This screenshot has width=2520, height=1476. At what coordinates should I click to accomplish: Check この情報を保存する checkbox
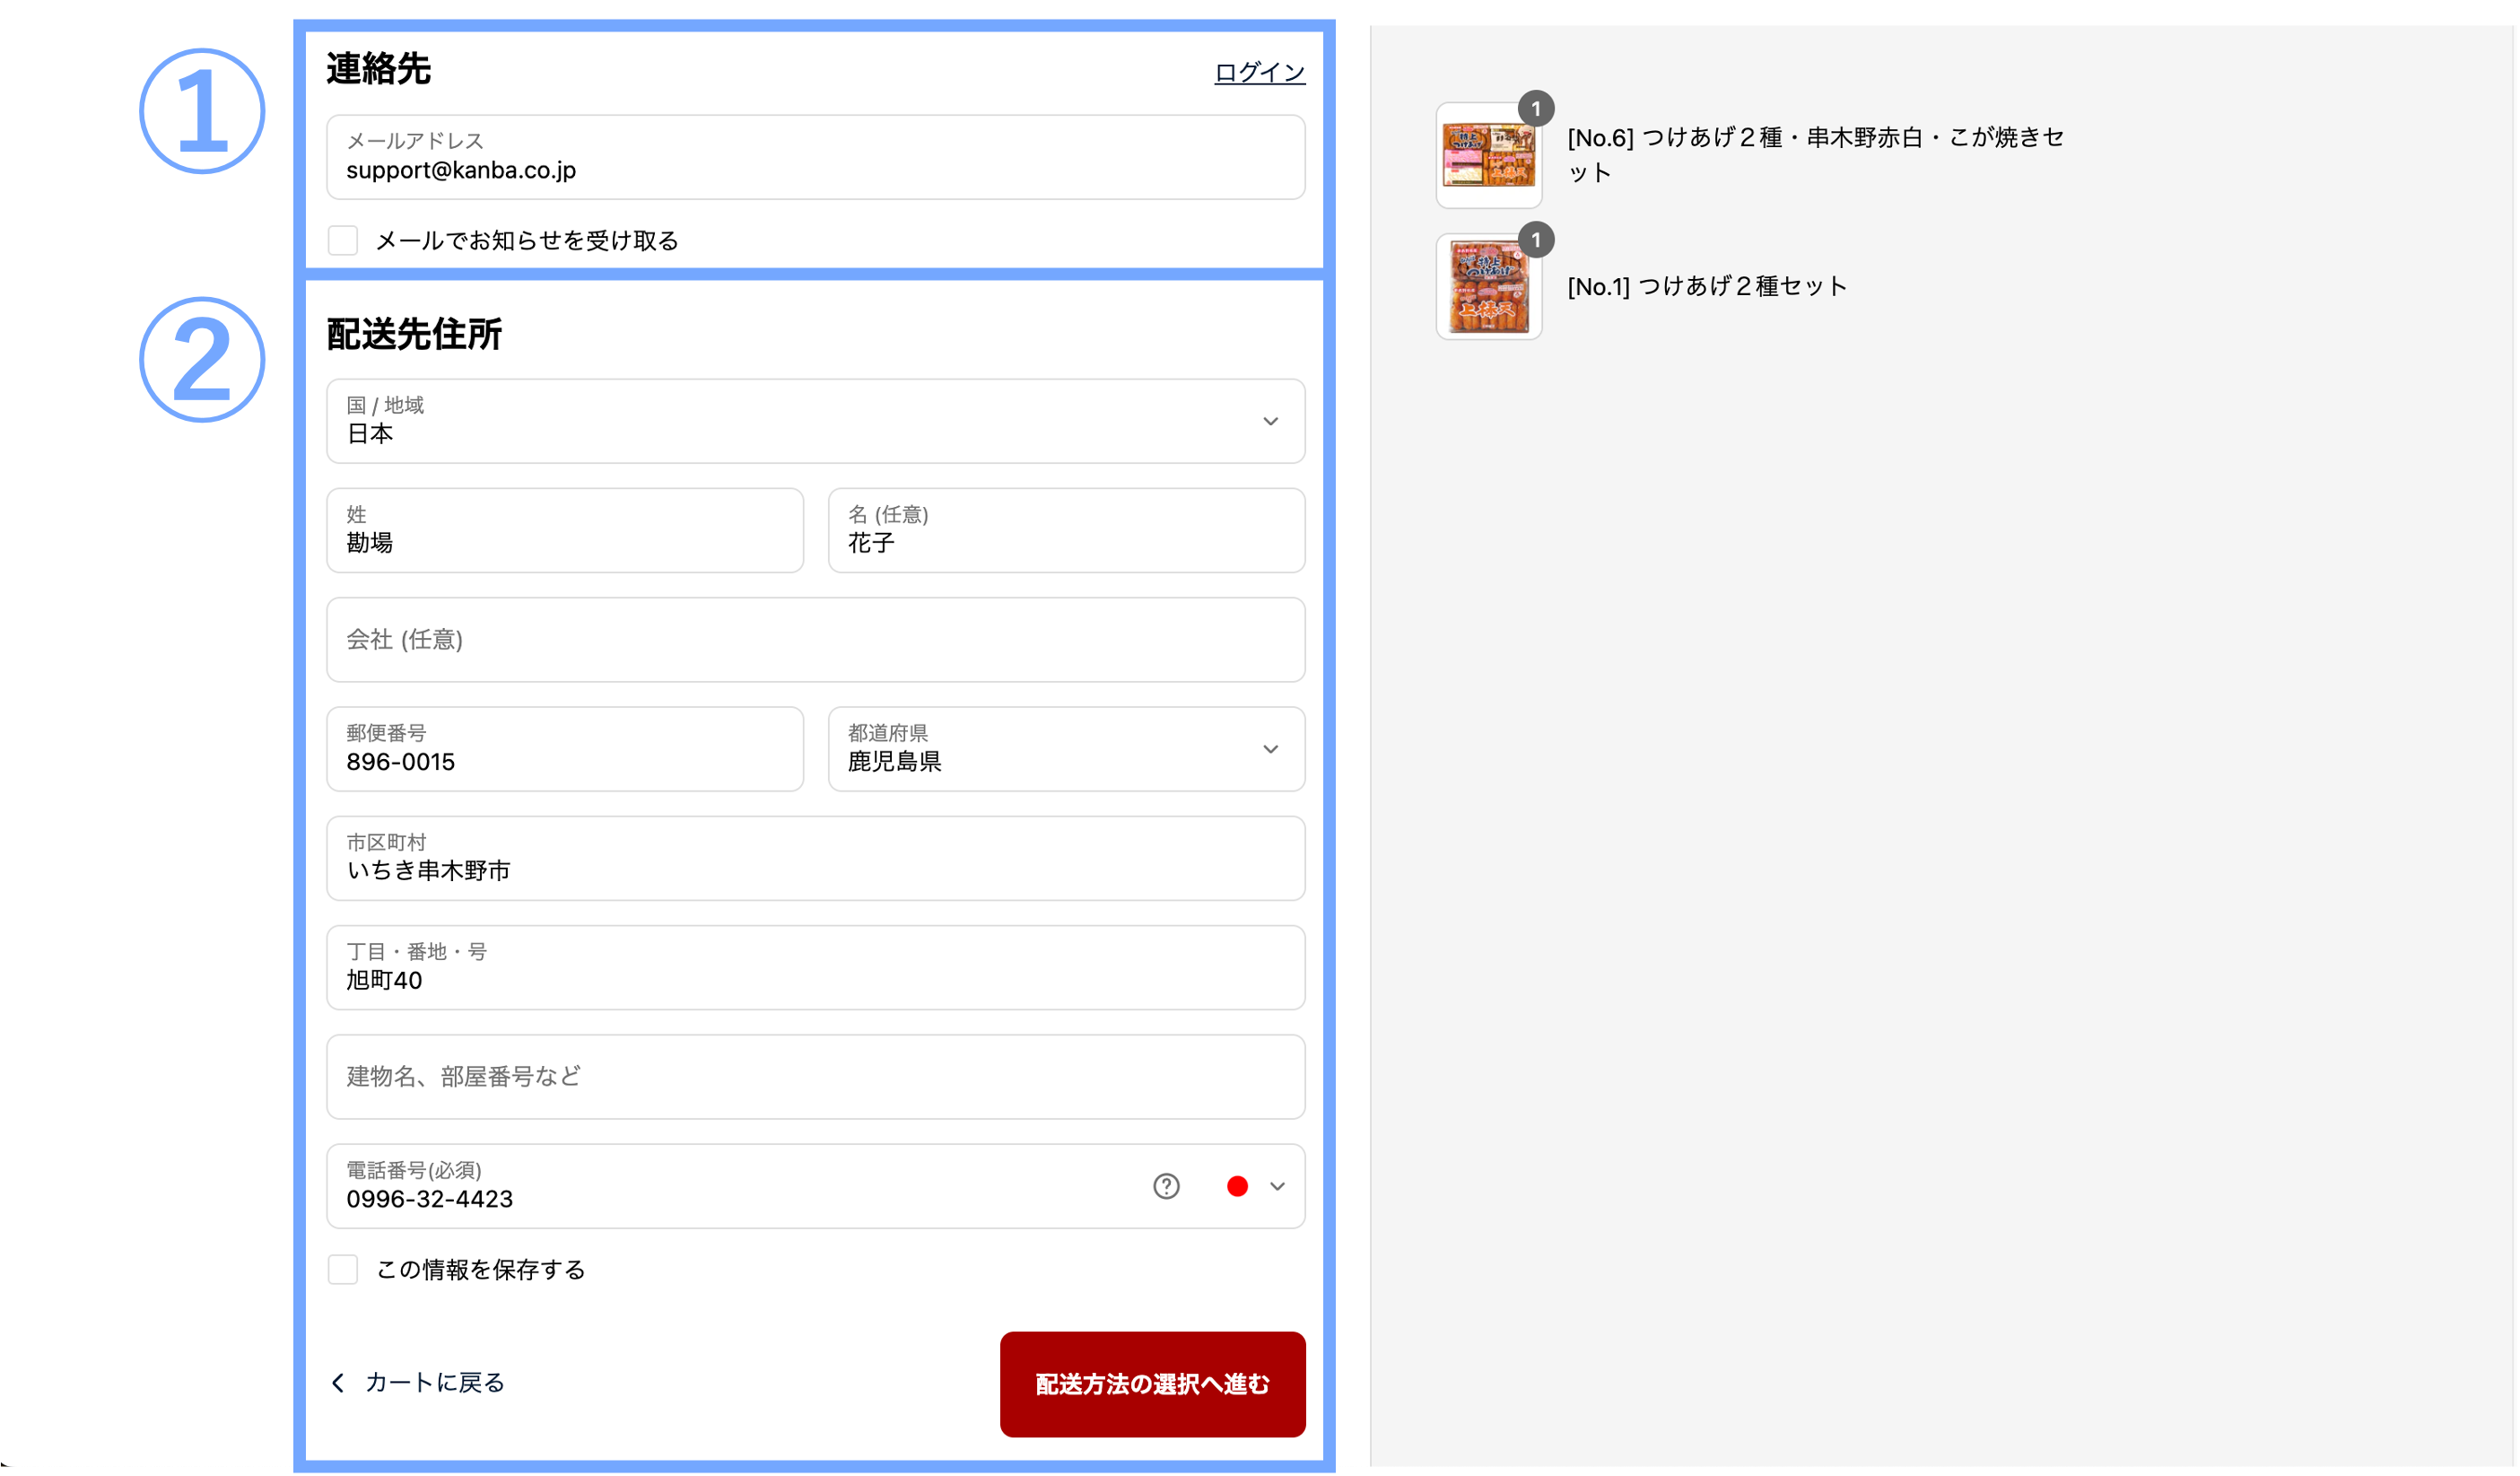[343, 1270]
